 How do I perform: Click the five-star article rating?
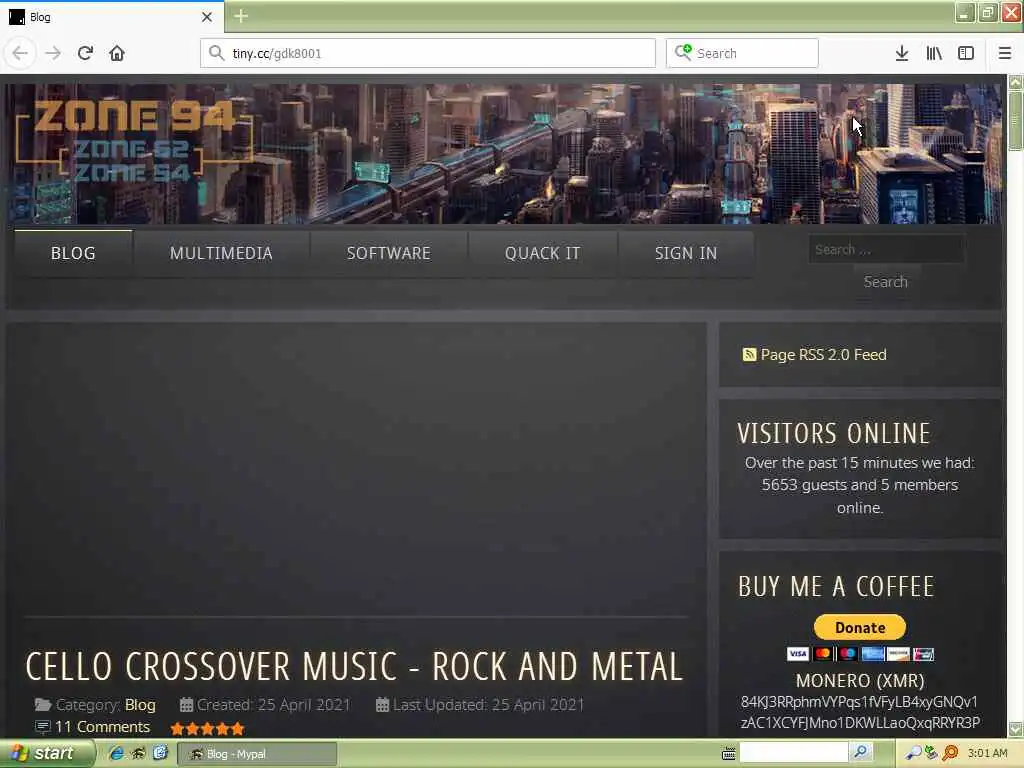pyautogui.click(x=207, y=729)
